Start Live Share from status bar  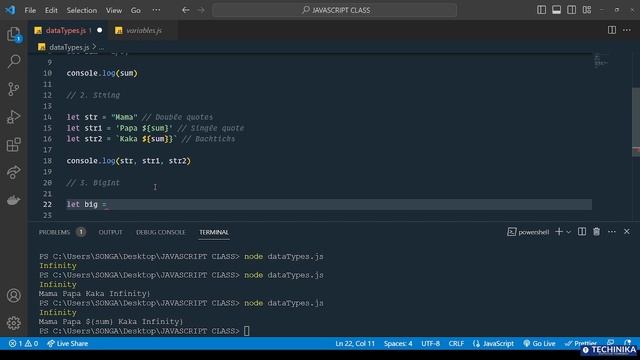pyautogui.click(x=67, y=343)
